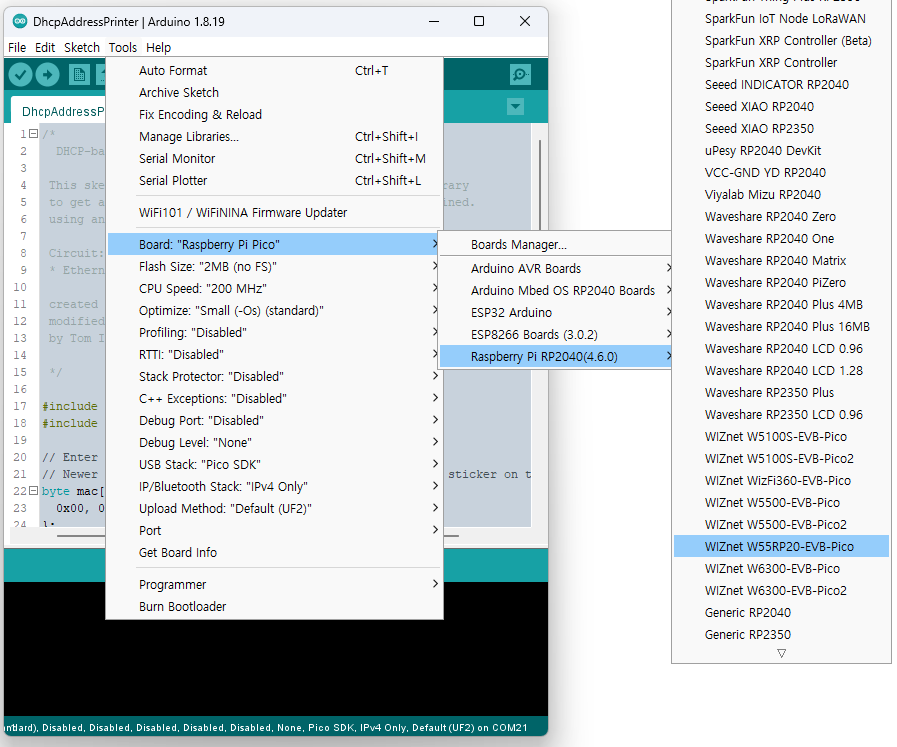Screen dimensions: 897x747
Task: Expand the Optimize submenu
Action: point(275,311)
